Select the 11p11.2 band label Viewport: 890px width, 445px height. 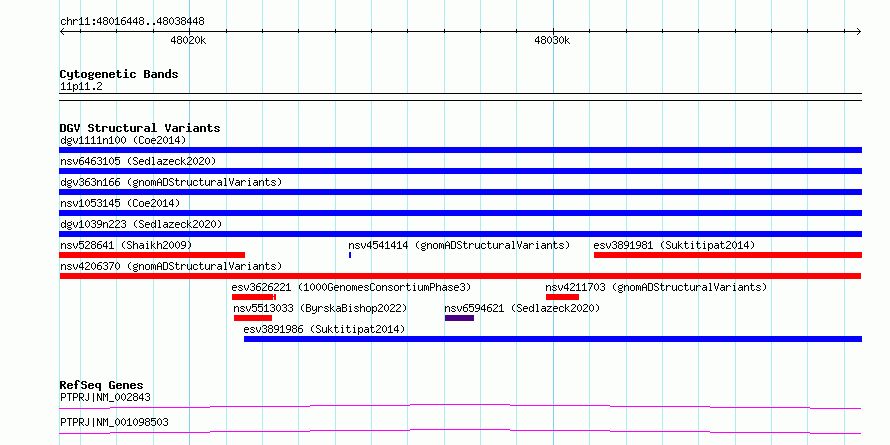click(x=81, y=87)
